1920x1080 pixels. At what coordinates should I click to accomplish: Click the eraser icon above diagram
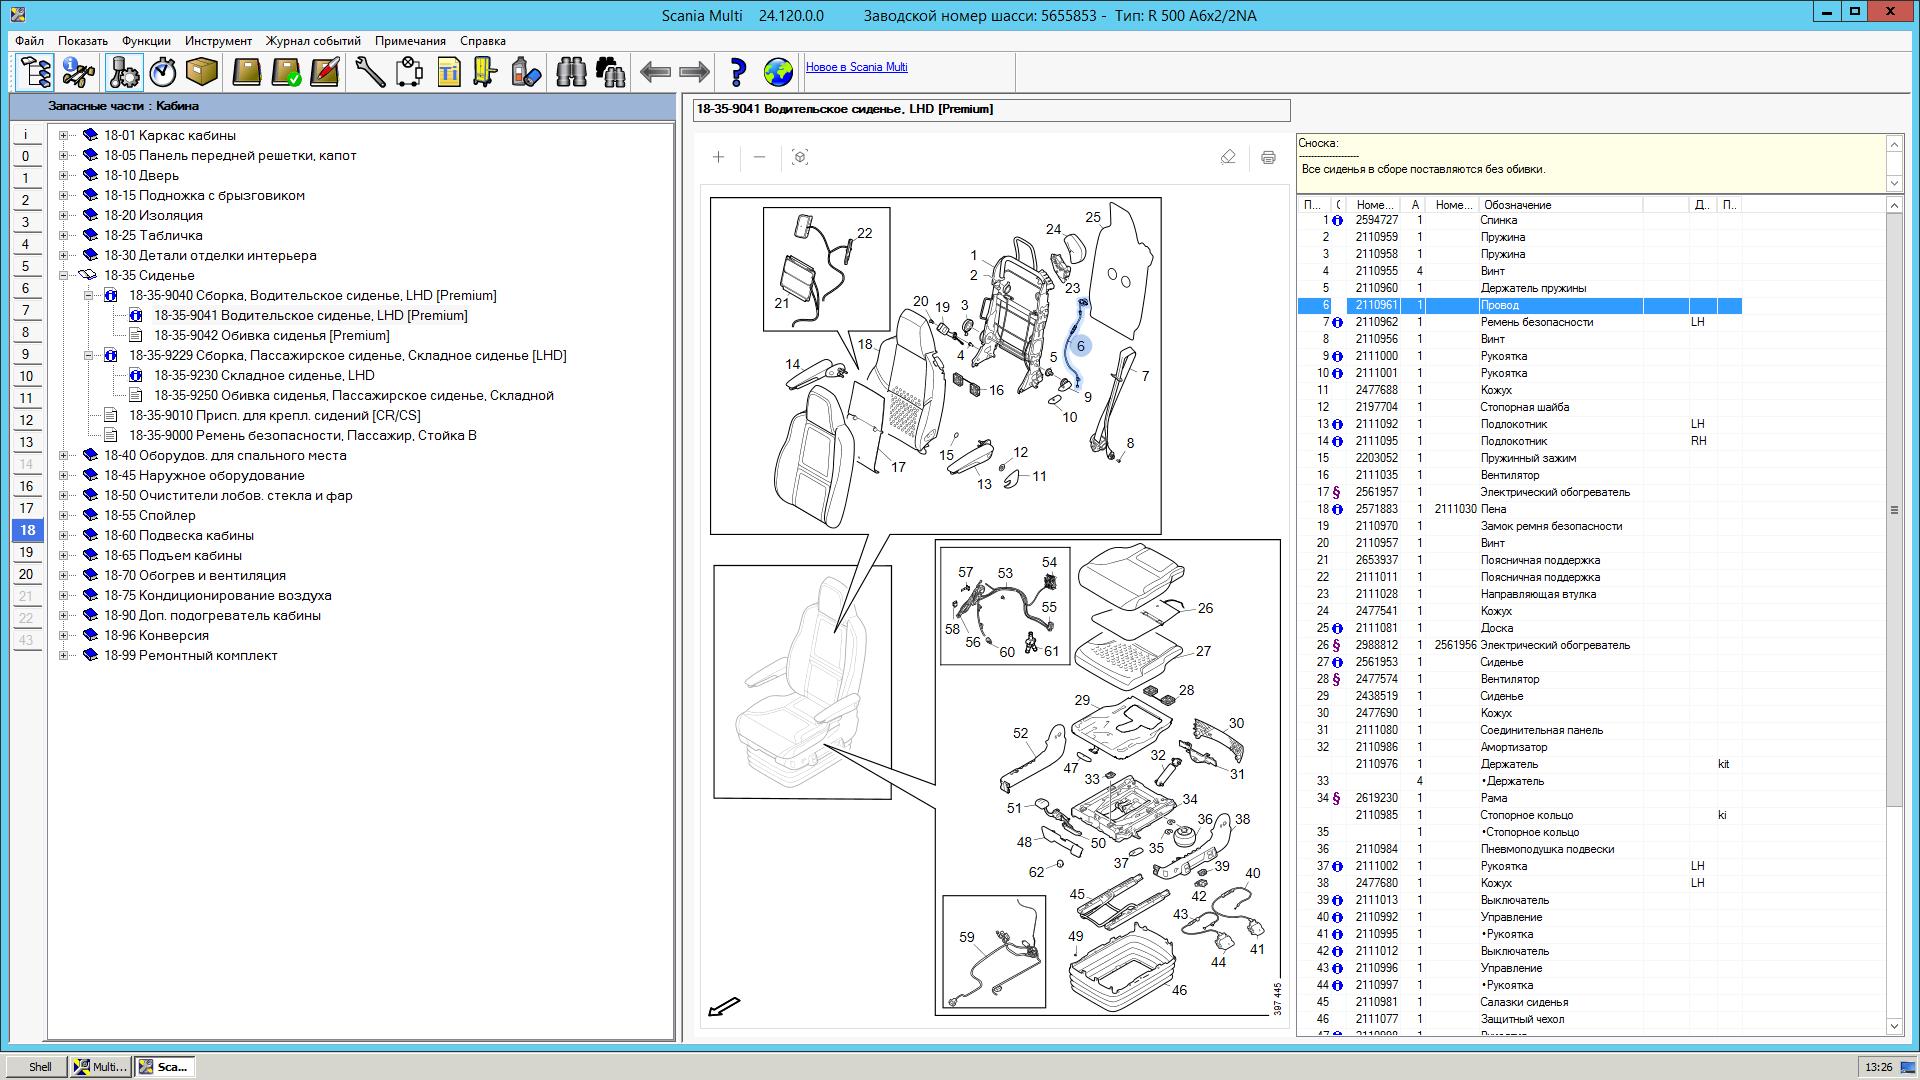1228,157
